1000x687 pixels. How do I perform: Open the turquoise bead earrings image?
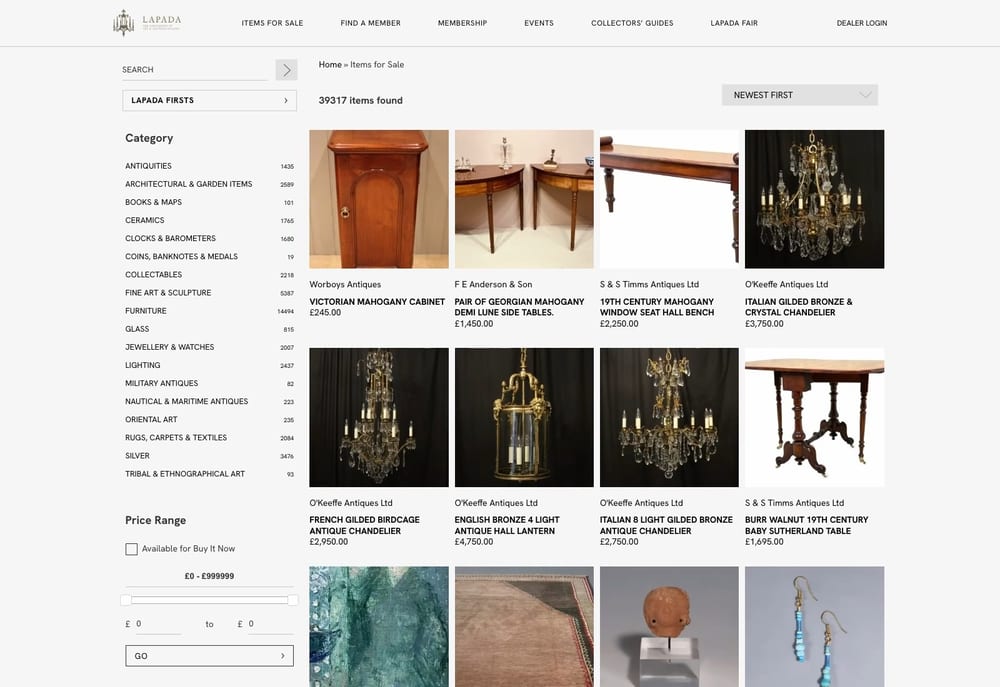814,626
